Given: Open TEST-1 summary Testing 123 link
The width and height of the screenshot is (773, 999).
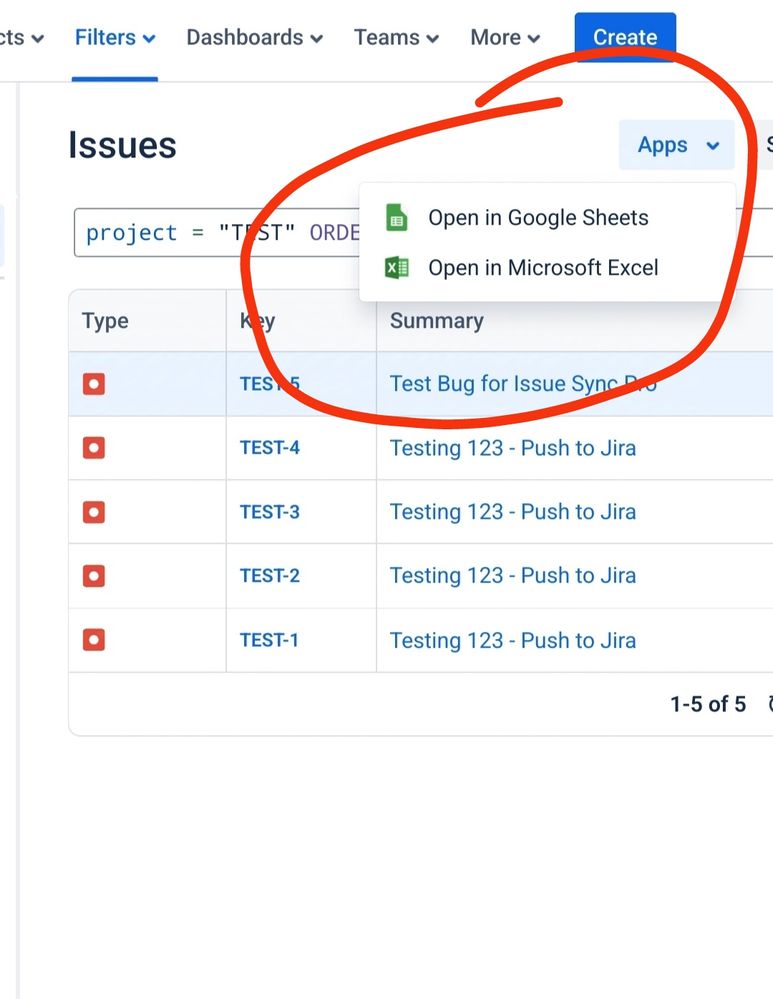Looking at the screenshot, I should [x=513, y=640].
